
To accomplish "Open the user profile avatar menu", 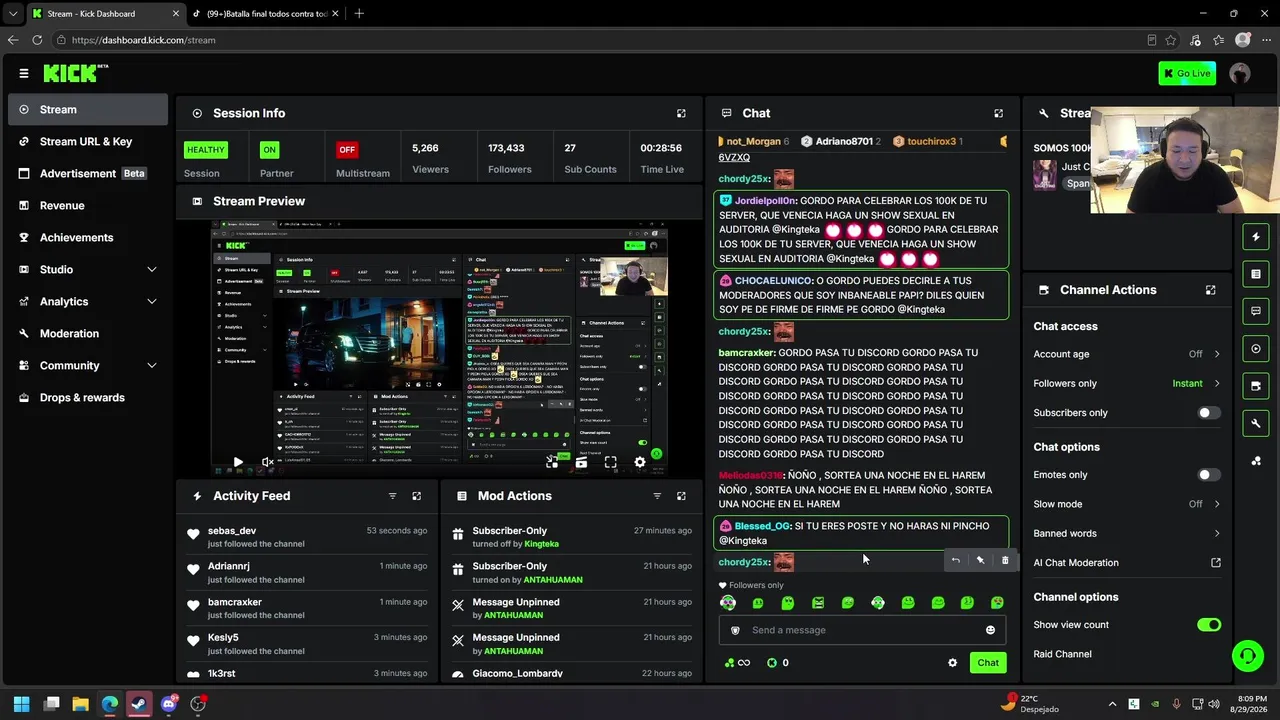I will tap(1240, 73).
